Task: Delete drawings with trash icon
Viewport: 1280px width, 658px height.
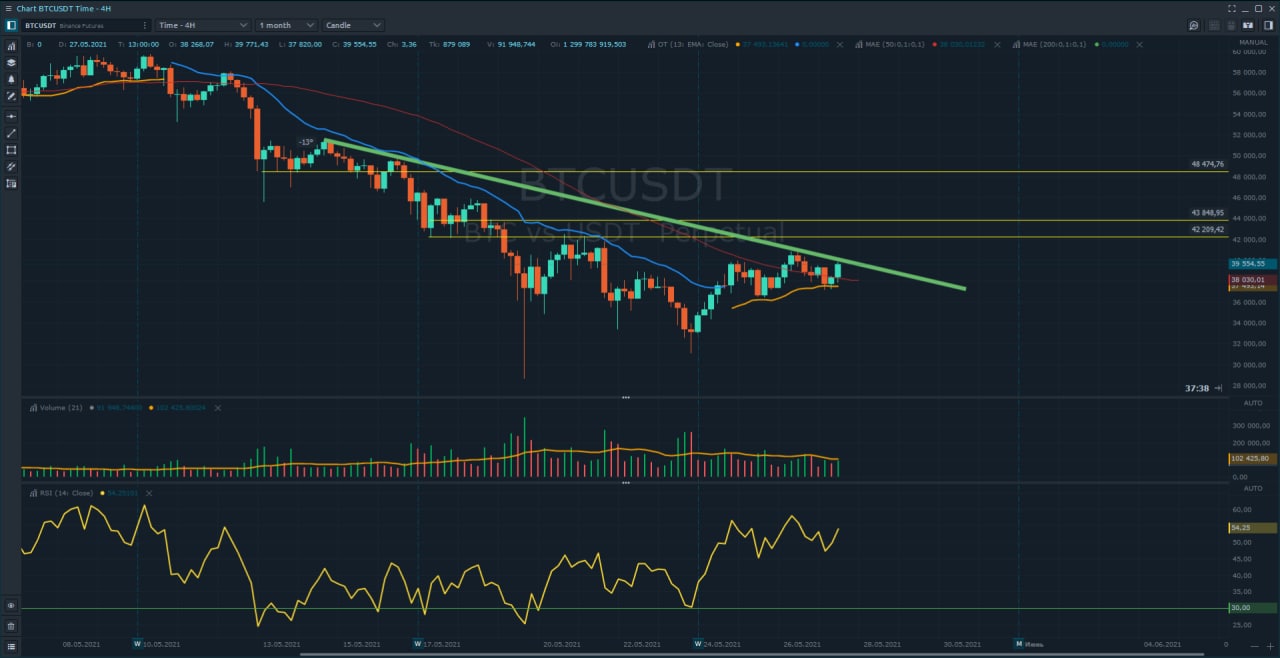Action: click(x=11, y=626)
